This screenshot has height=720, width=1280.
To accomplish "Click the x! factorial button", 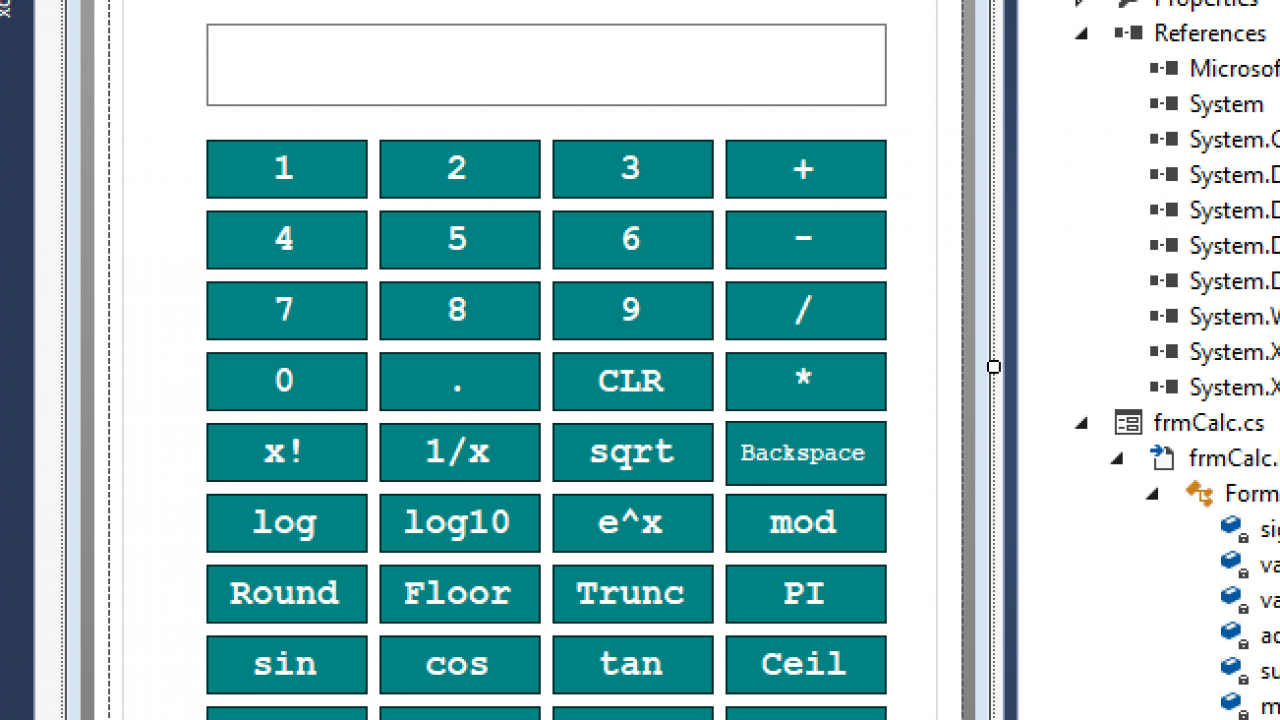I will click(287, 453).
